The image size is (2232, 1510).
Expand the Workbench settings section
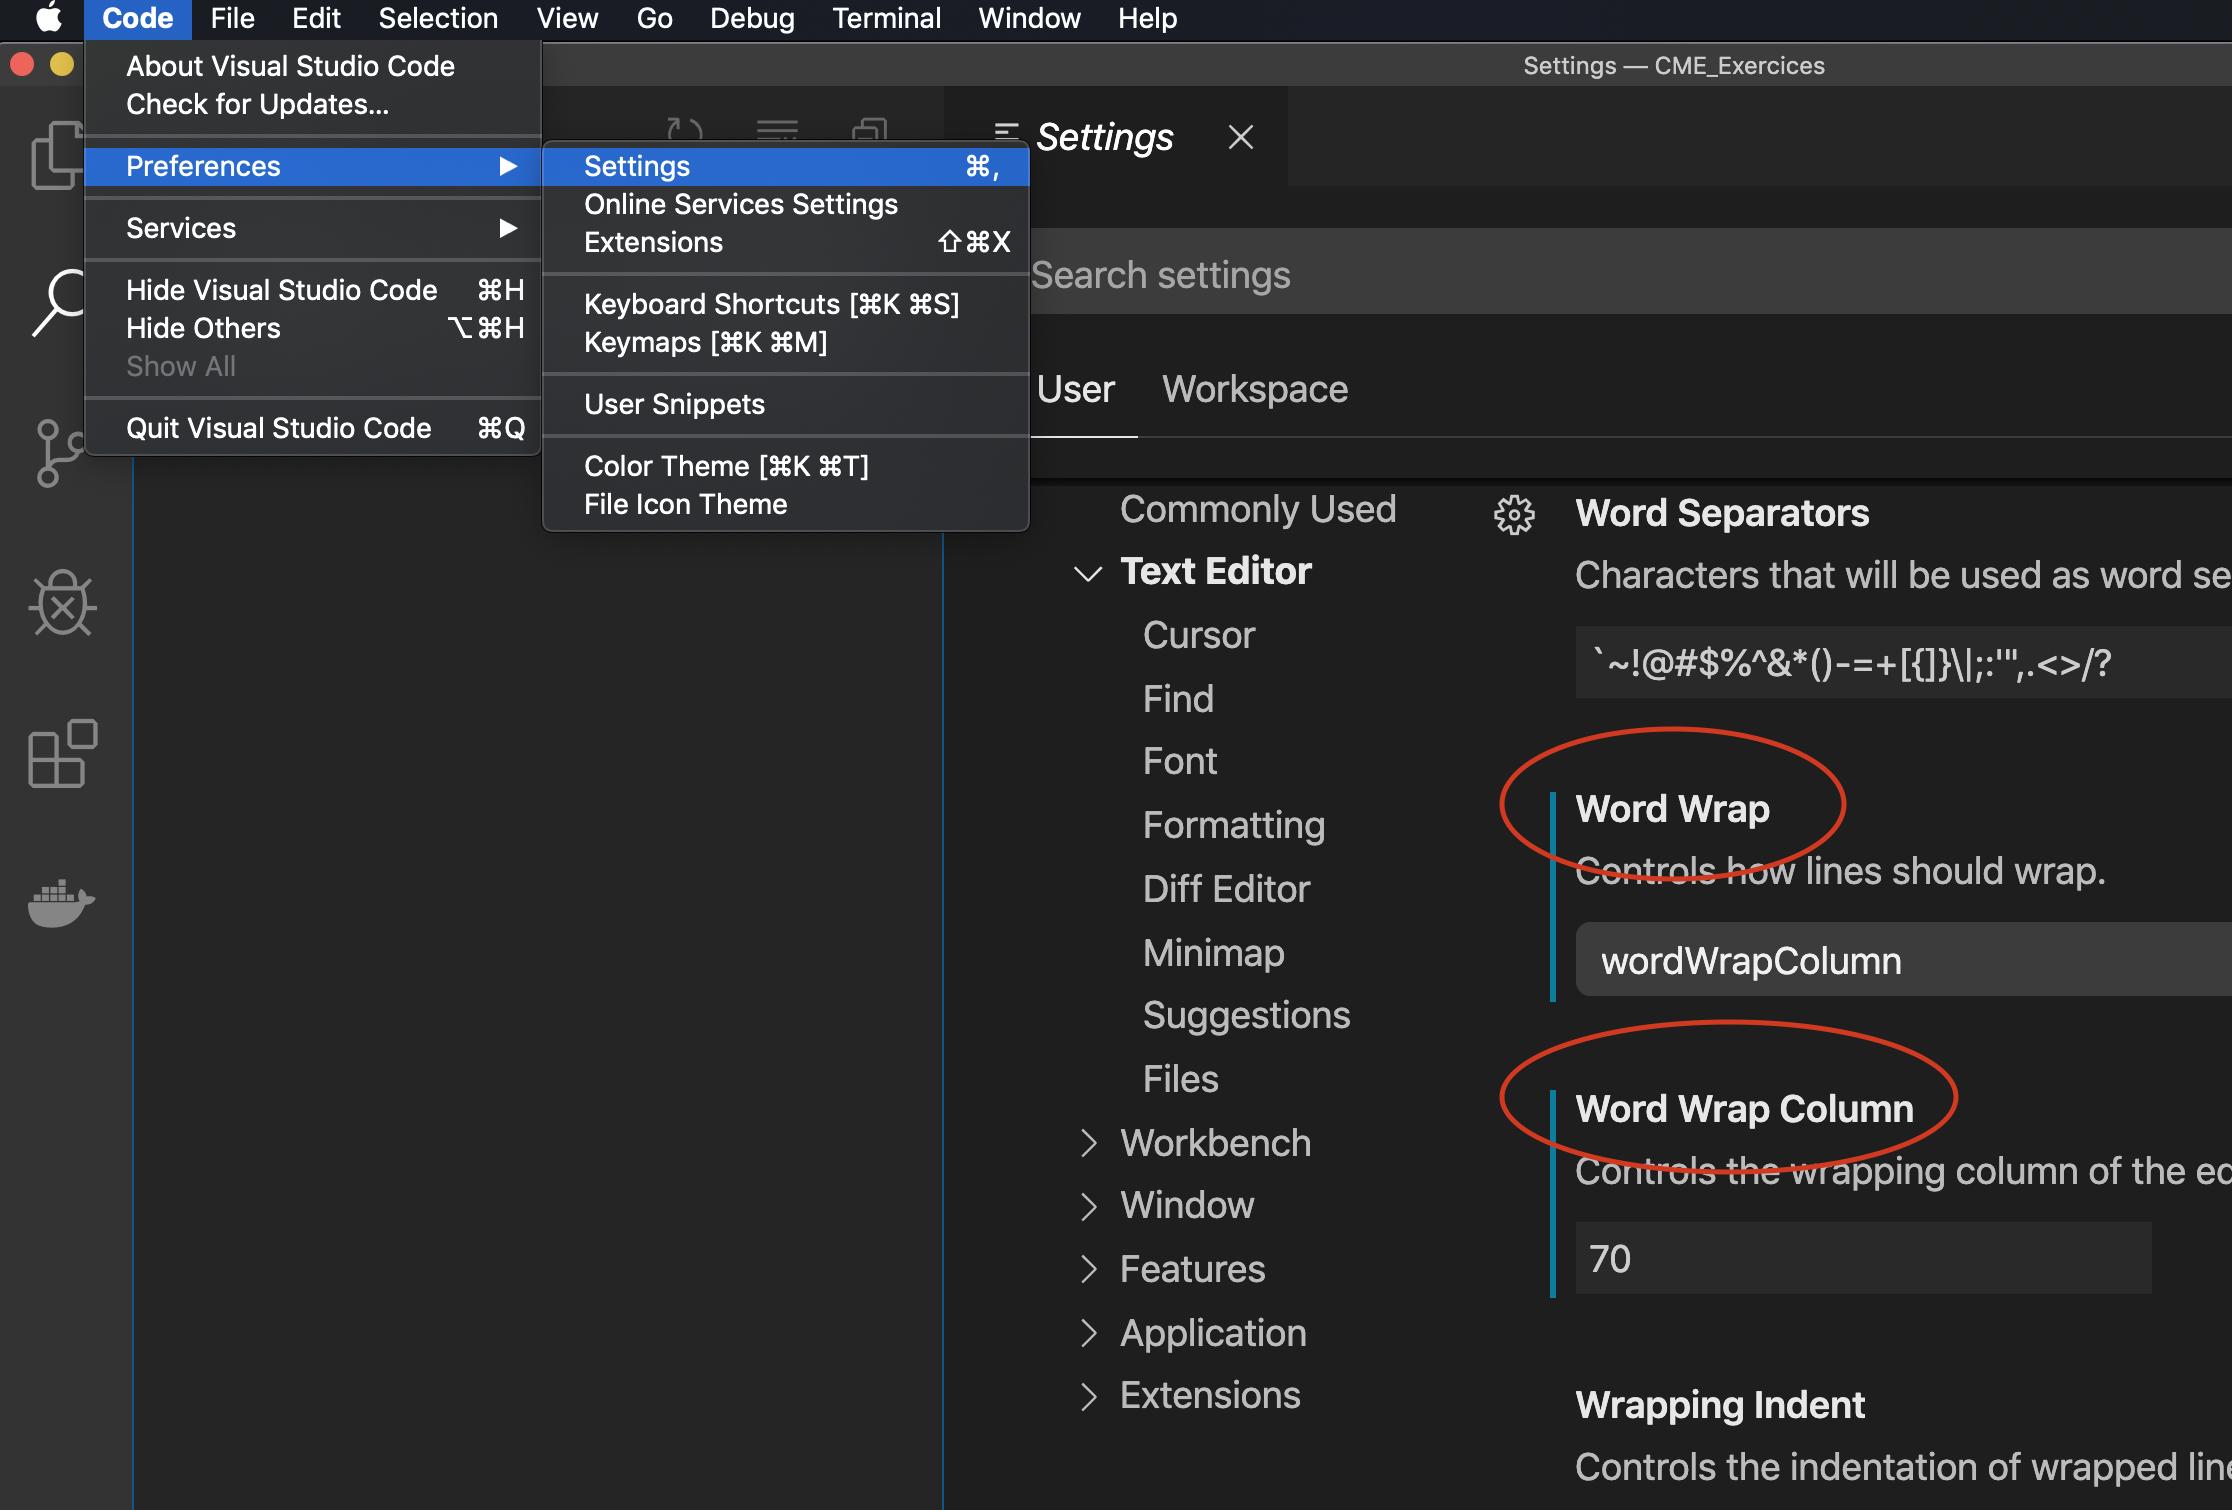[1089, 1143]
